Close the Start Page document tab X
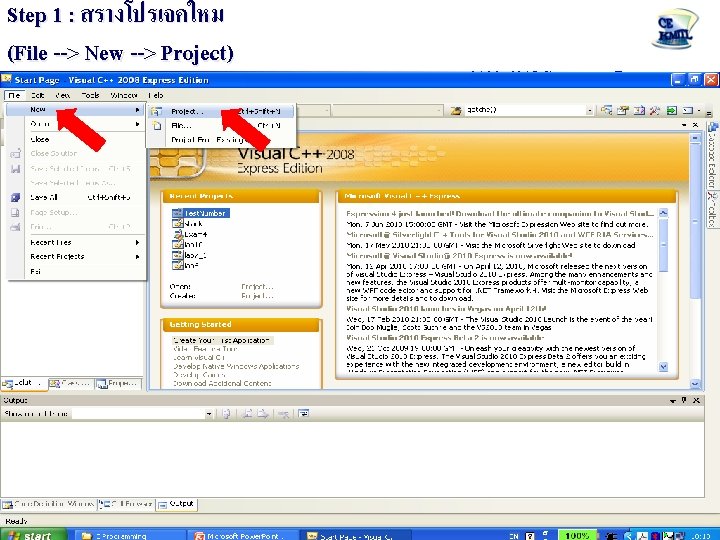720x540 pixels. pyautogui.click(x=695, y=125)
